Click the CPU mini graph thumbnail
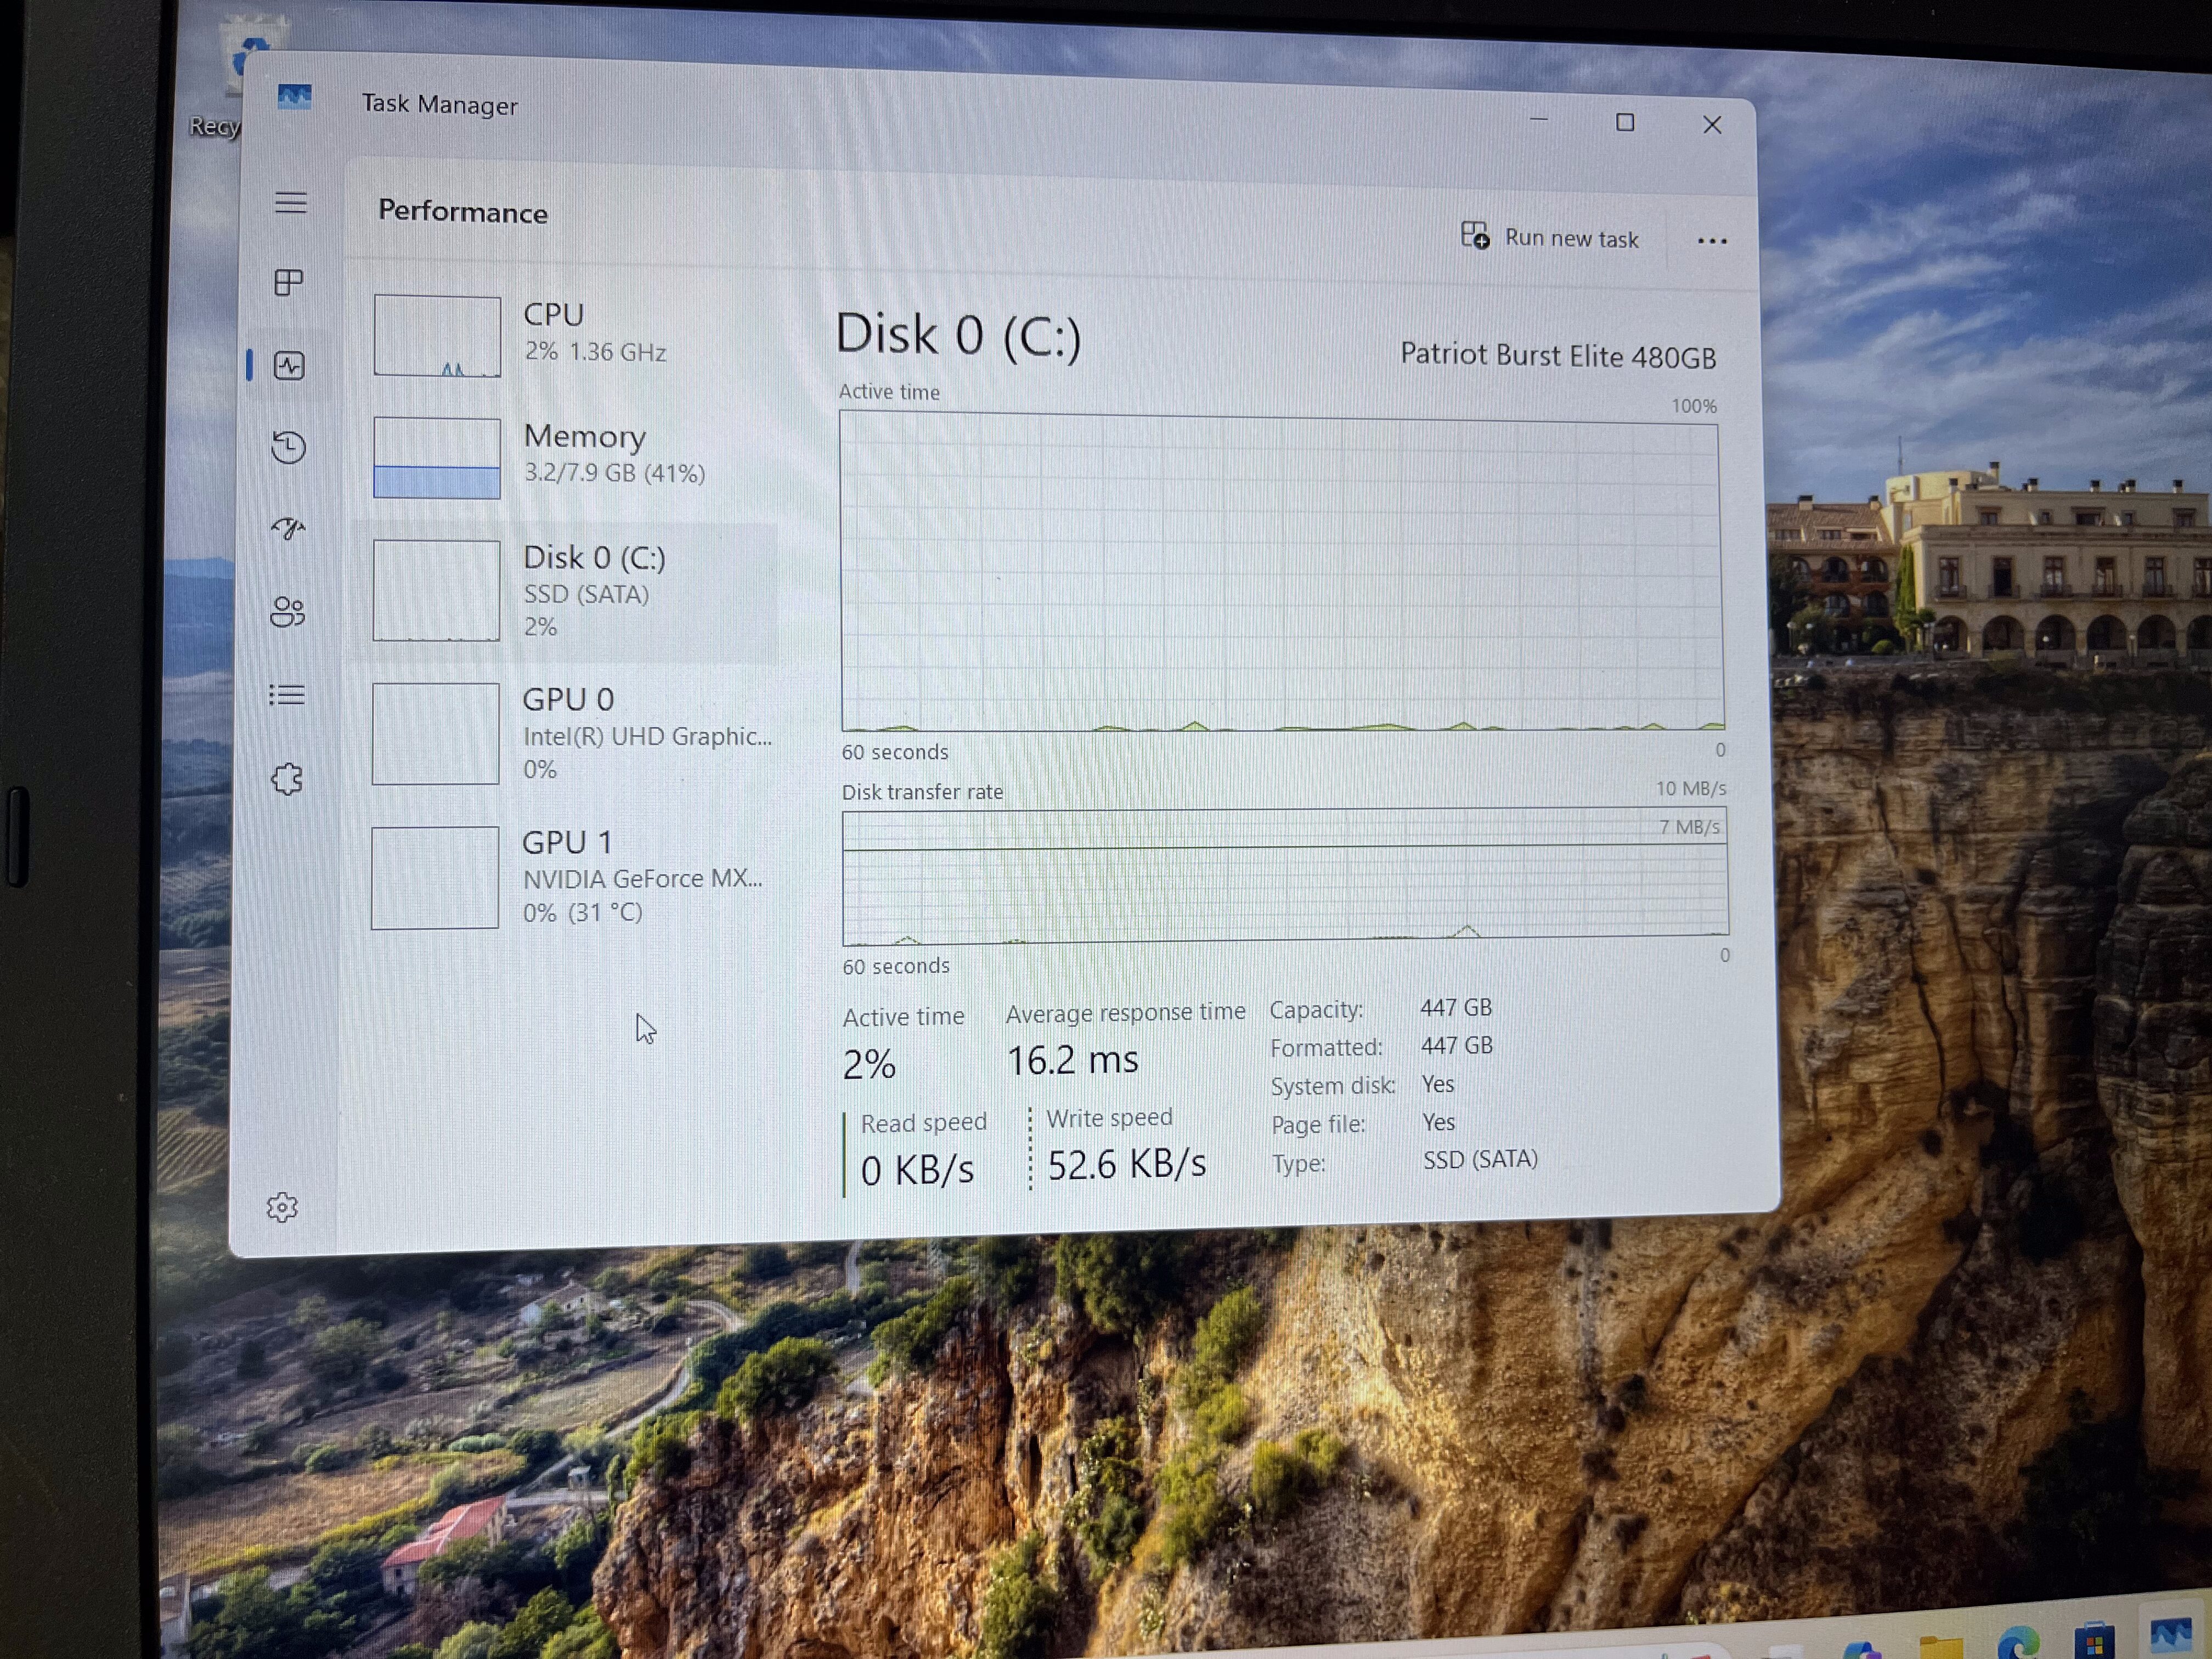This screenshot has height=1659, width=2212. click(437, 336)
